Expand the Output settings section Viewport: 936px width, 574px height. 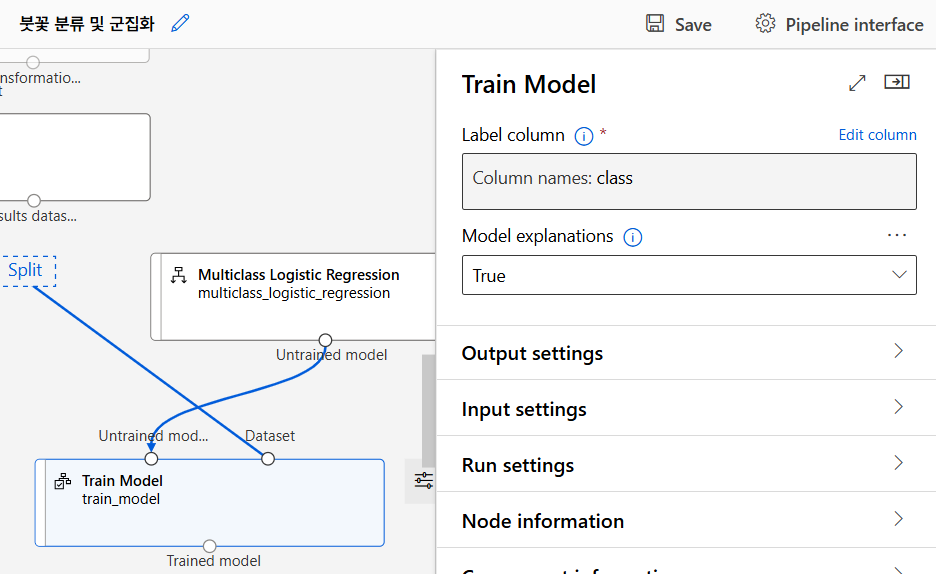pos(686,353)
